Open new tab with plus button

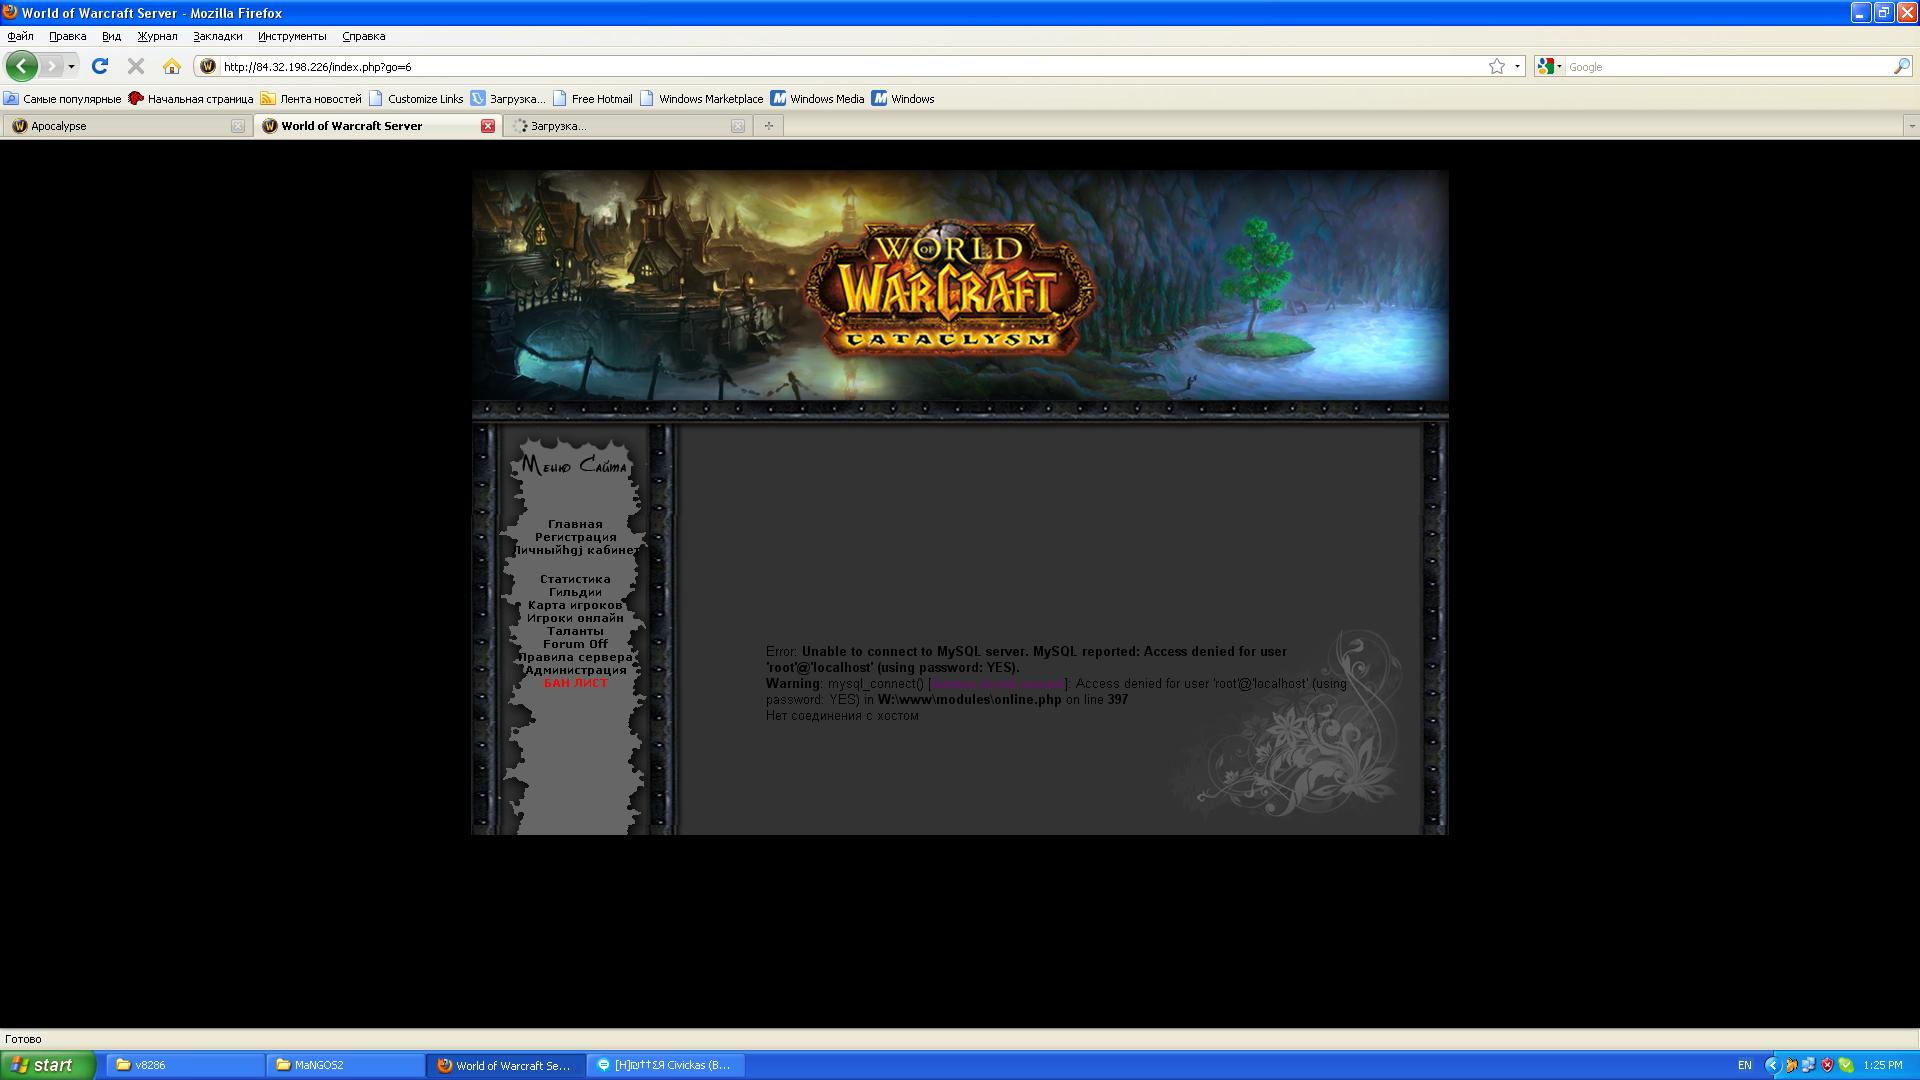point(768,125)
